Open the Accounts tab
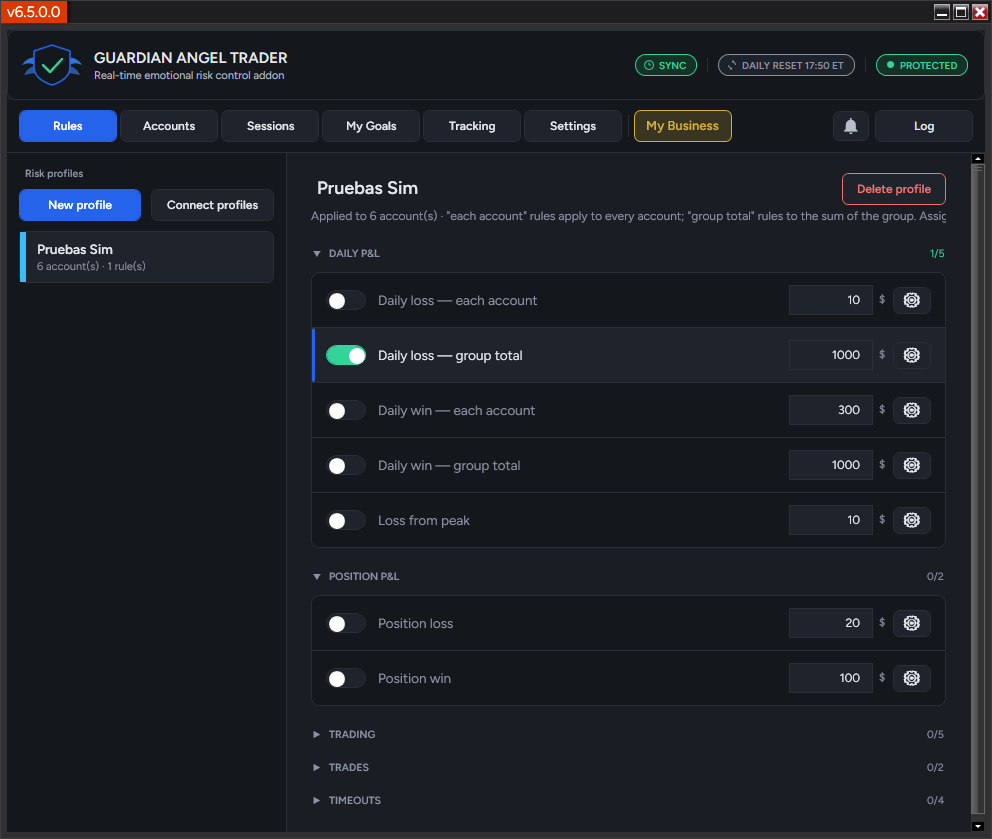992x839 pixels. (x=169, y=126)
